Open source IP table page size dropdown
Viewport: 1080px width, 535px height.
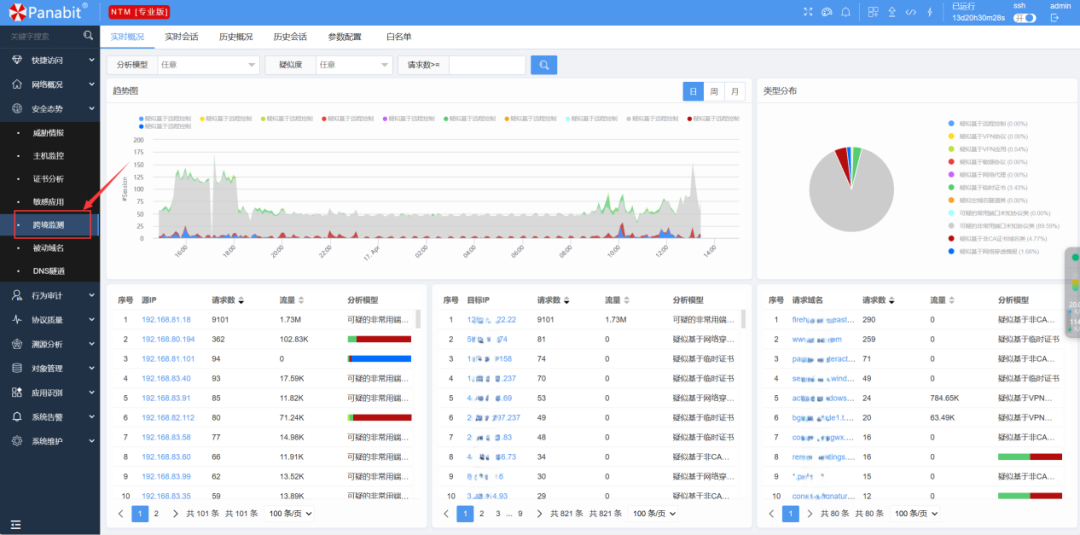pos(289,513)
